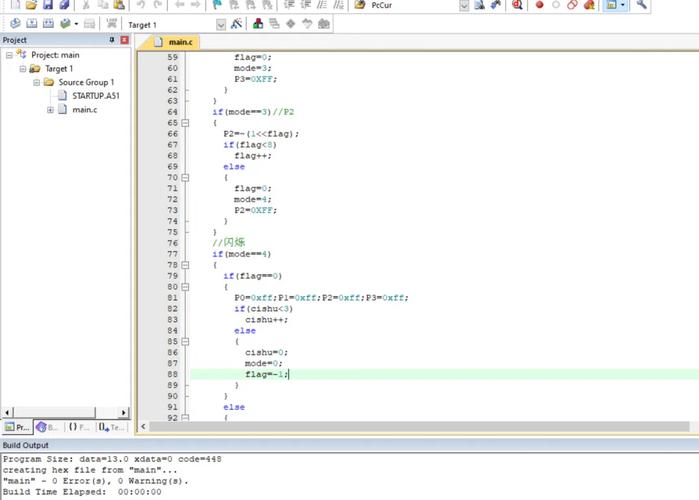Switch to the Books tab in Project panel
This screenshot has width=699, height=500.
pyautogui.click(x=46, y=427)
